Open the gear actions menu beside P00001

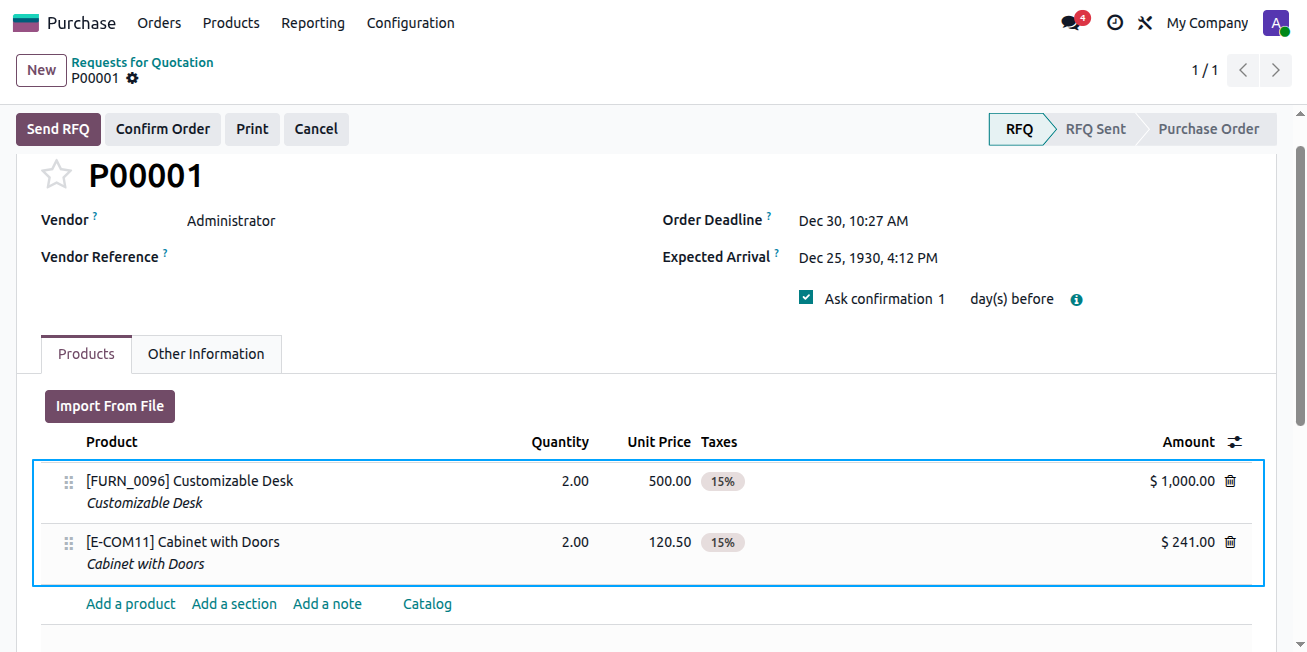point(132,78)
